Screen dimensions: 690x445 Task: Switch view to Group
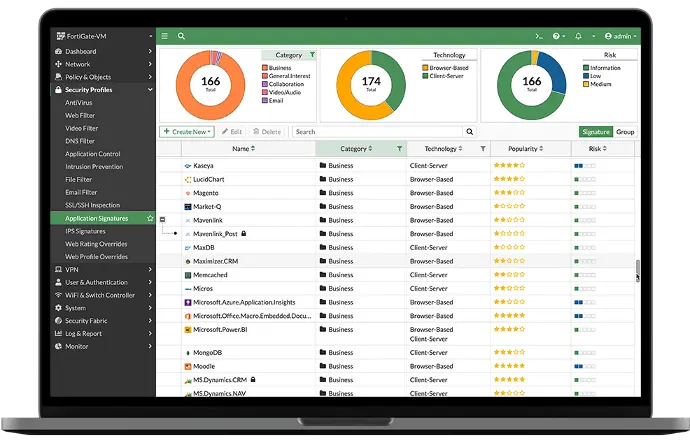625,132
